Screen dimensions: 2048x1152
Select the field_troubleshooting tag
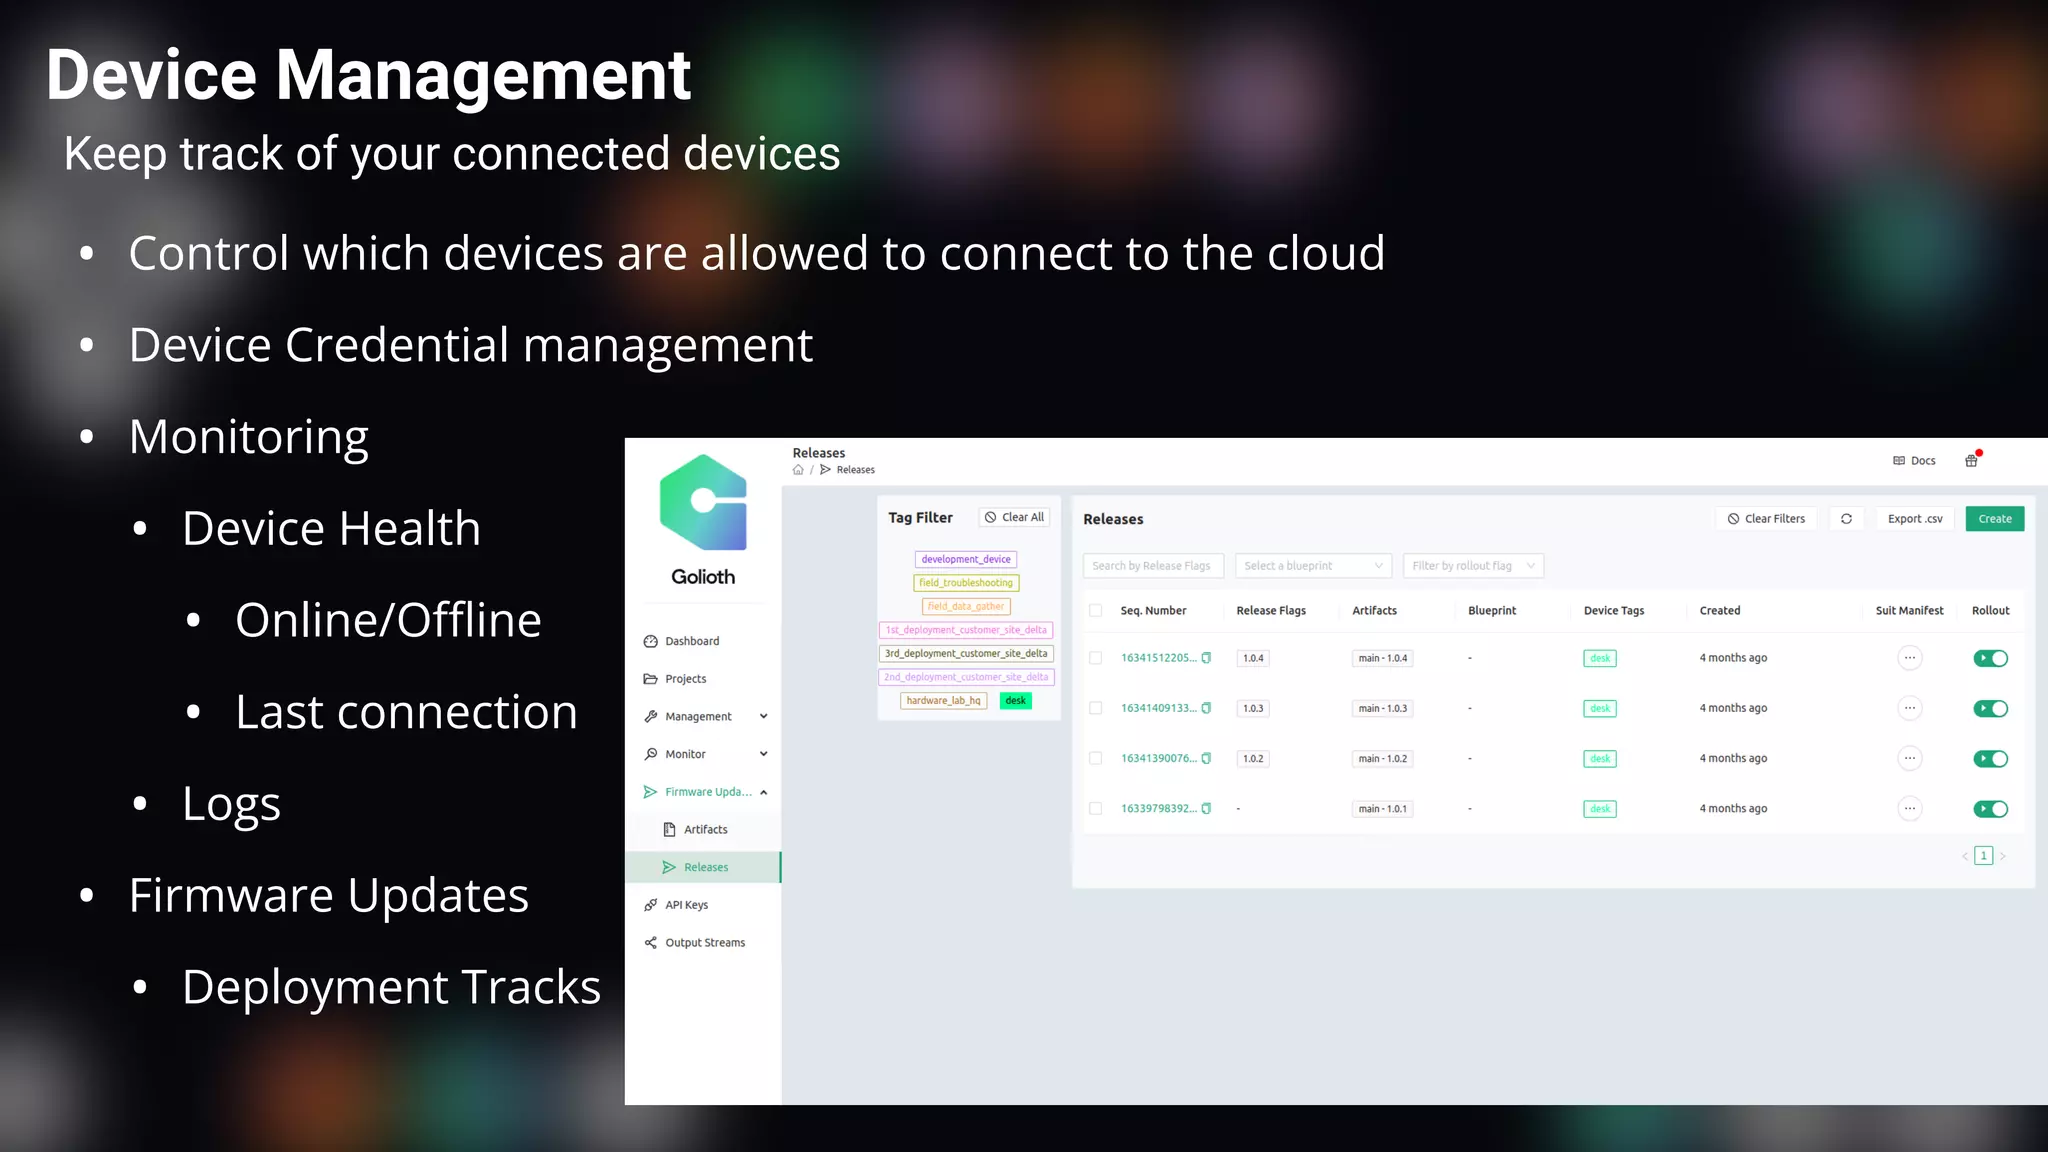(966, 583)
